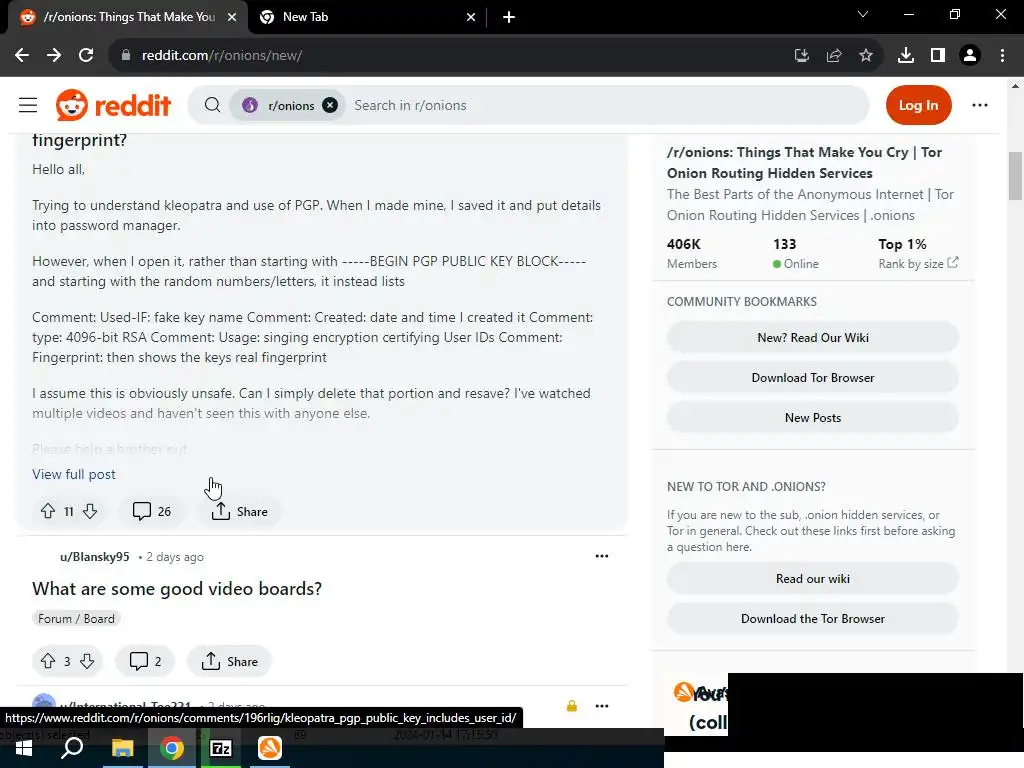Viewport: 1024px width, 768px height.
Task: Click the page vertical scrollbar thumb
Action: [1015, 176]
